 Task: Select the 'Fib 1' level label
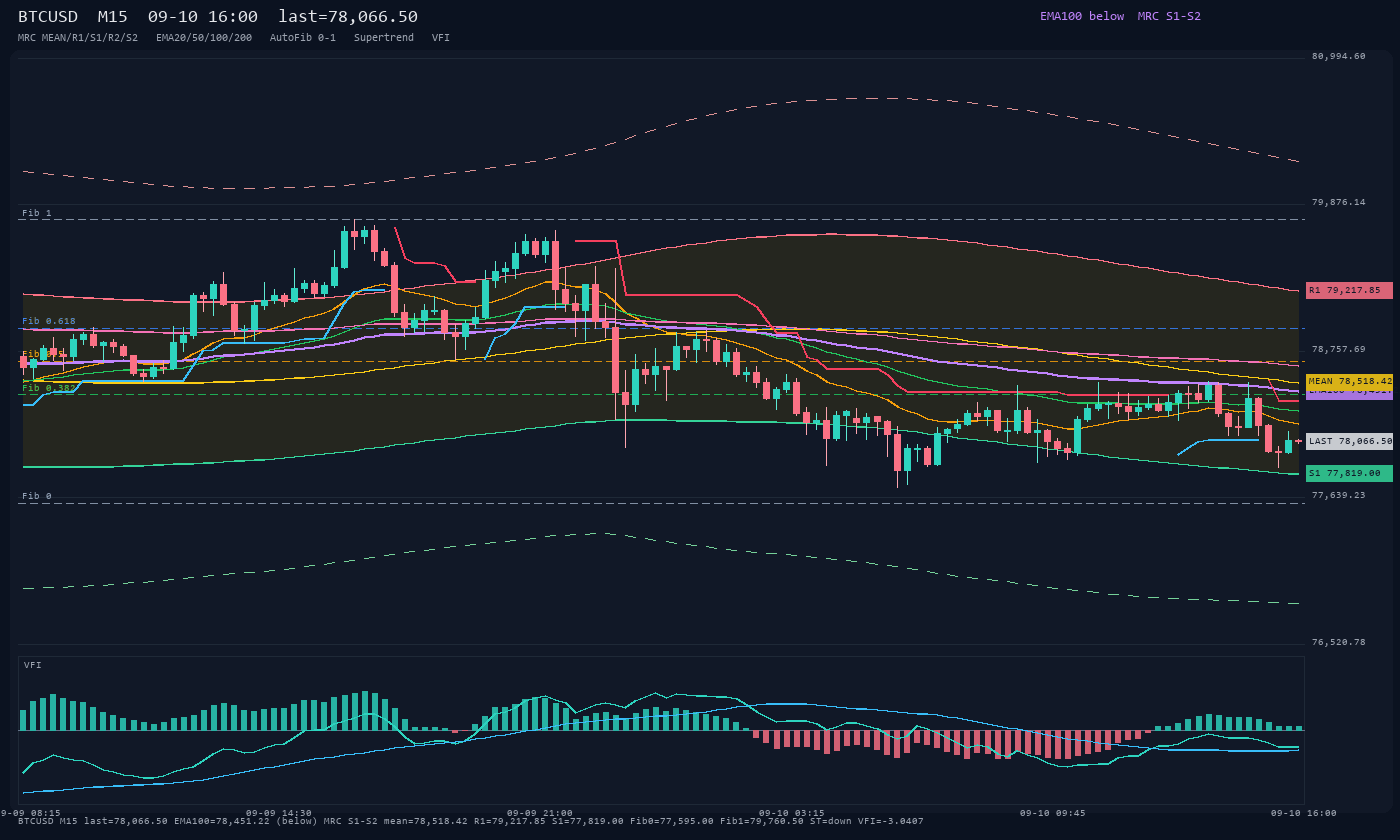[x=37, y=213]
